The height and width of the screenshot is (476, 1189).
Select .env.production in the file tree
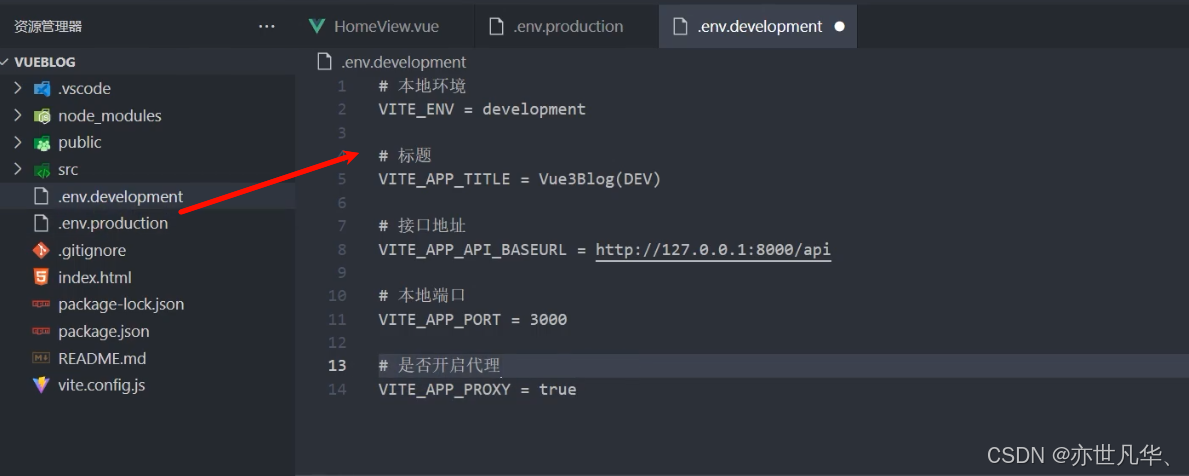(113, 224)
